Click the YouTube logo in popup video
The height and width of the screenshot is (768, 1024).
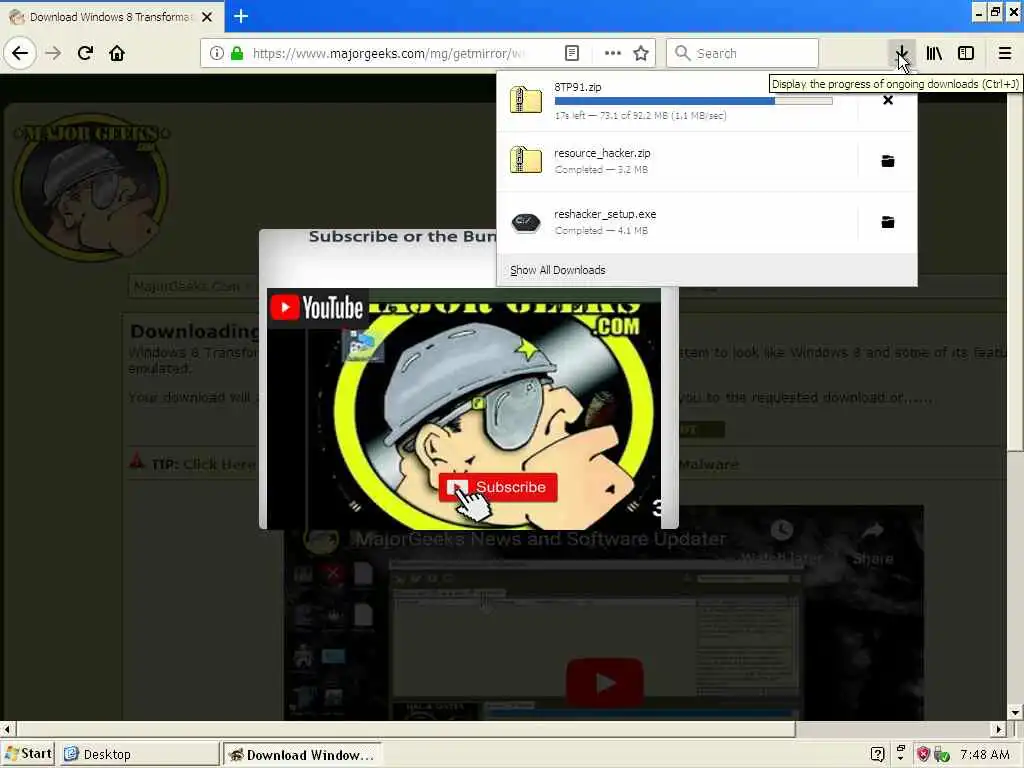[x=317, y=307]
